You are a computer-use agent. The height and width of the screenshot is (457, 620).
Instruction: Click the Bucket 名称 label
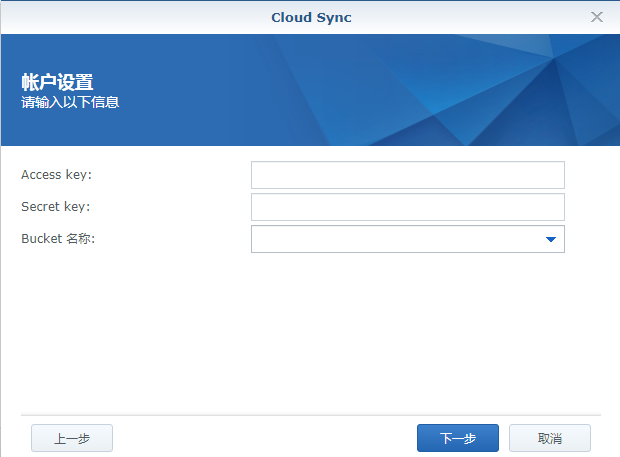pos(58,239)
